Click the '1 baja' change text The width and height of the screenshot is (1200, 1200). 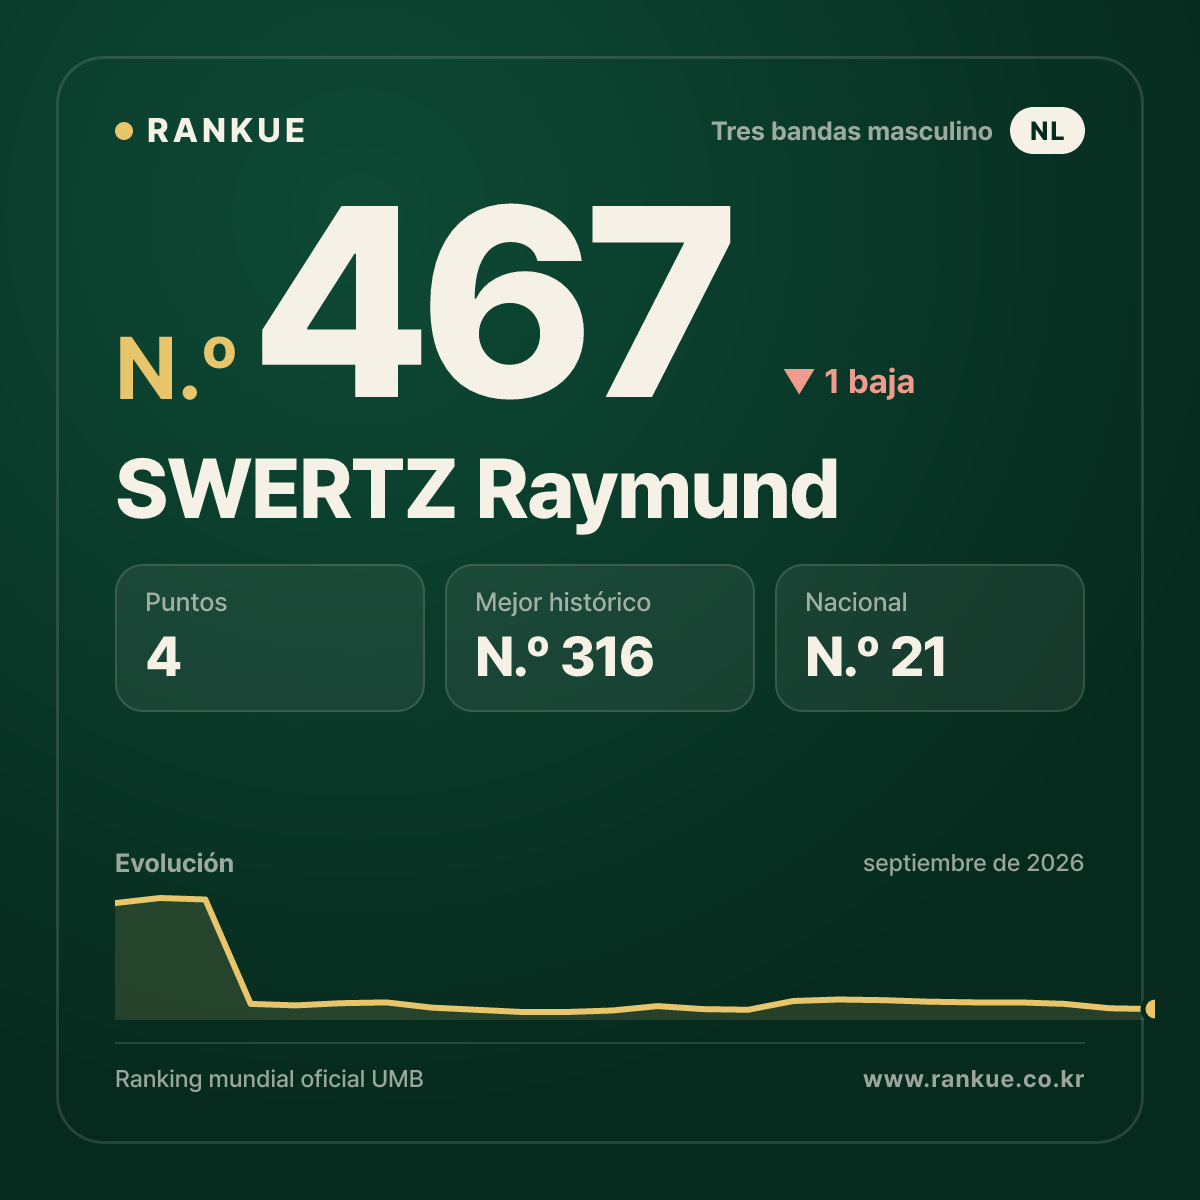869,381
